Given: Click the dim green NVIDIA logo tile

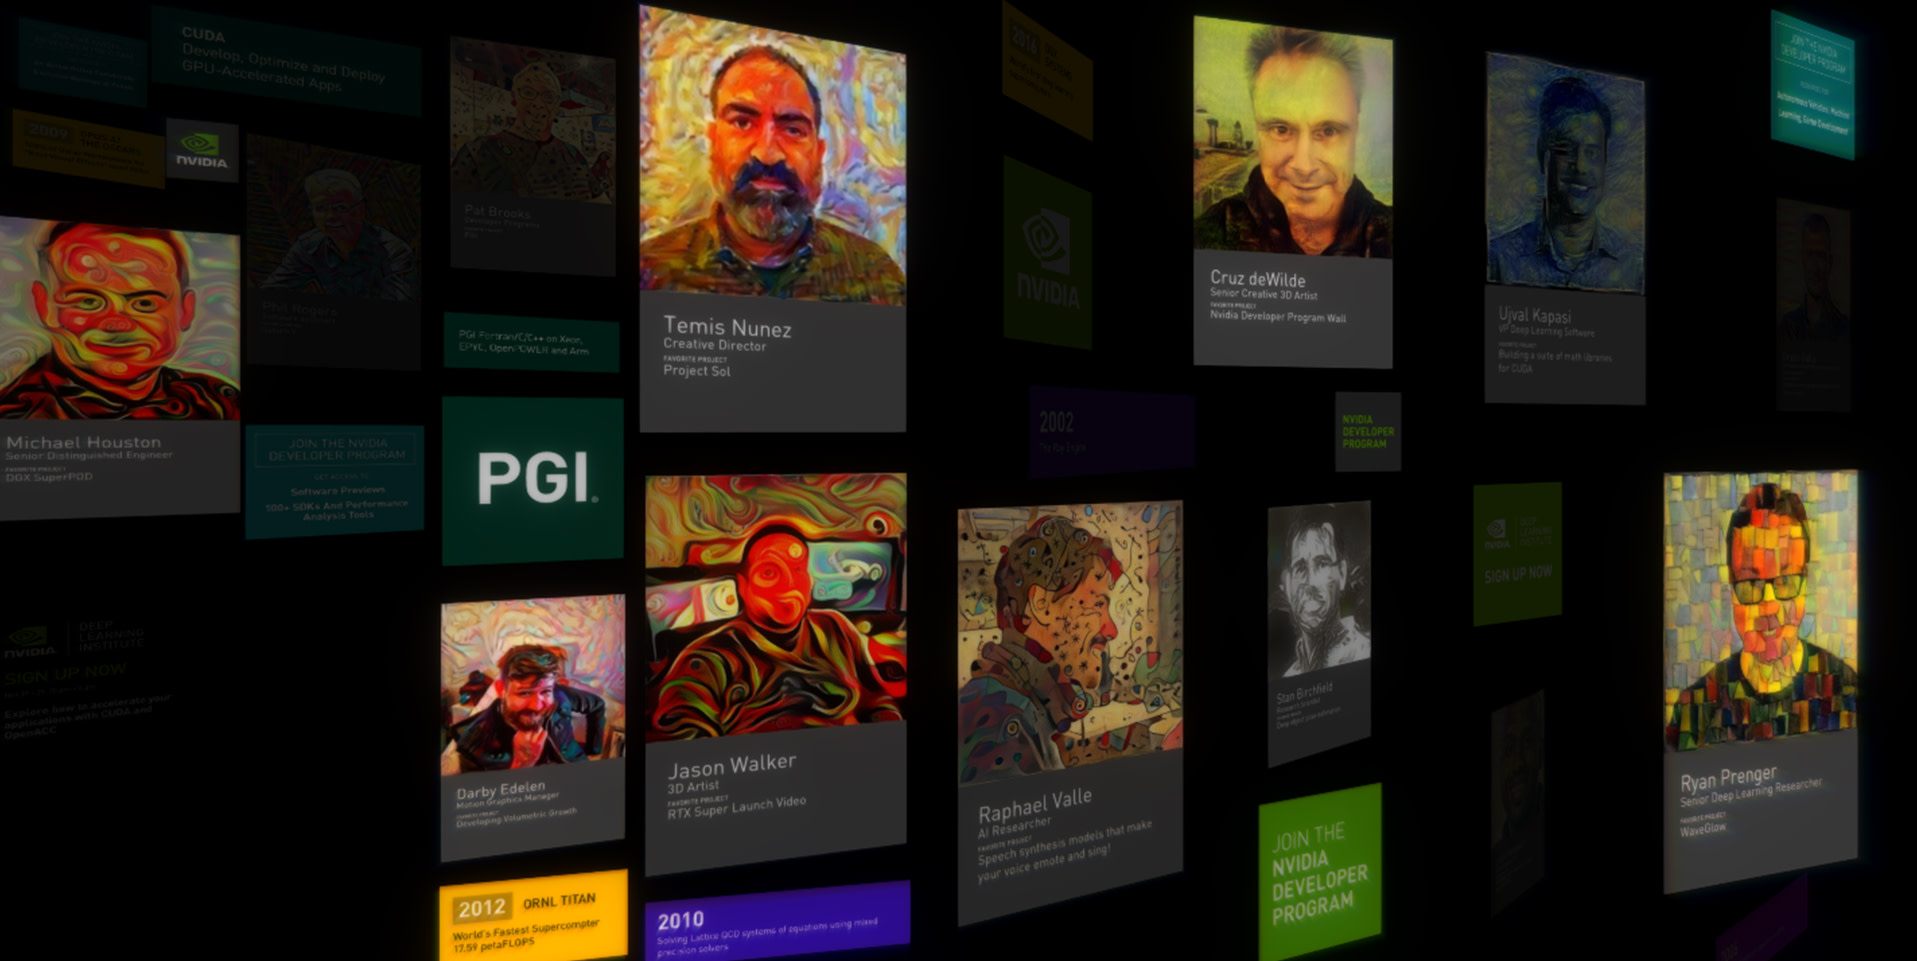Looking at the screenshot, I should pyautogui.click(x=1047, y=253).
